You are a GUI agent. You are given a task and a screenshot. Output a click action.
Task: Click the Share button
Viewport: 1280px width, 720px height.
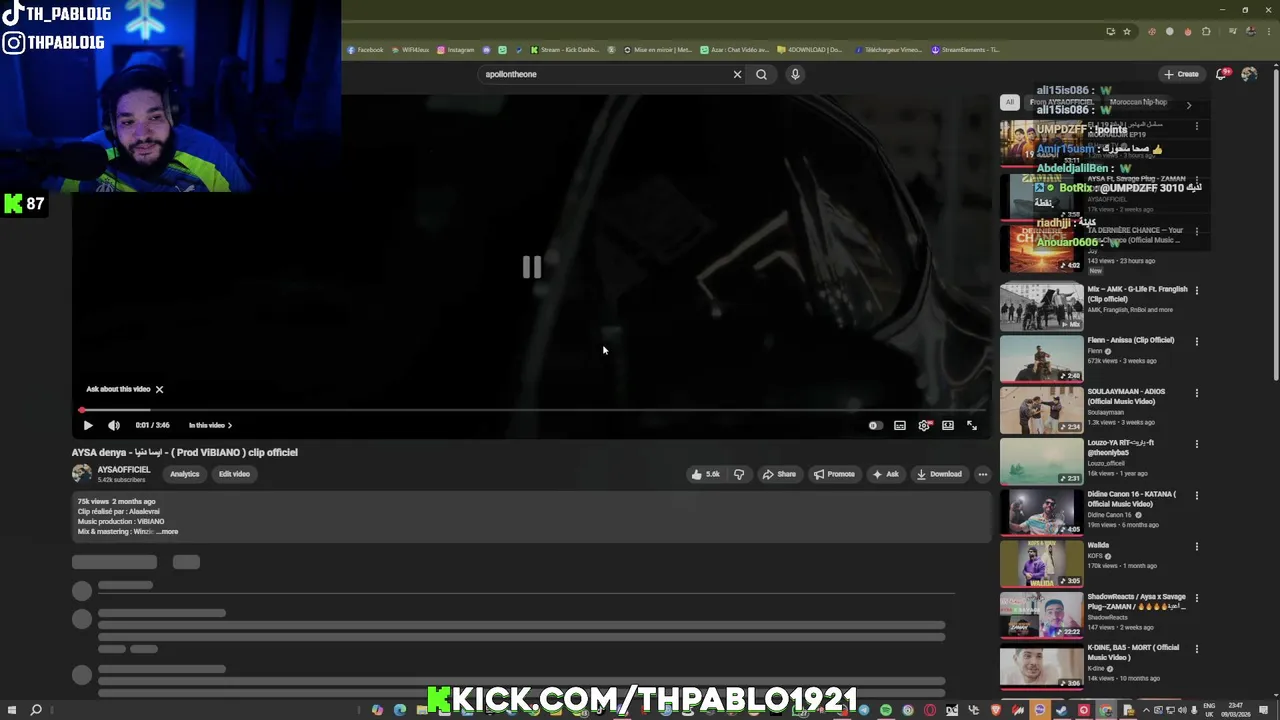pos(779,474)
